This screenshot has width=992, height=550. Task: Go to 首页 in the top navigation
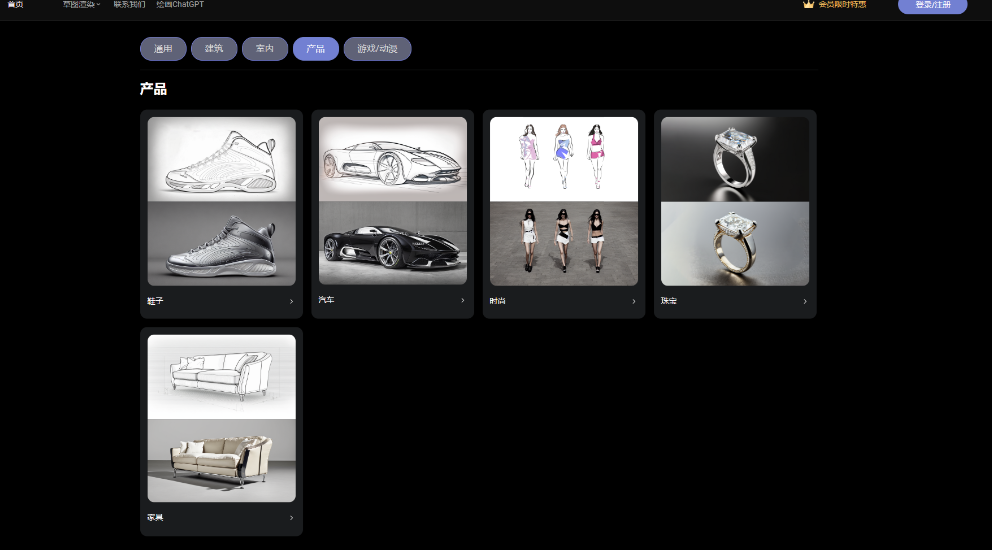click(x=15, y=5)
